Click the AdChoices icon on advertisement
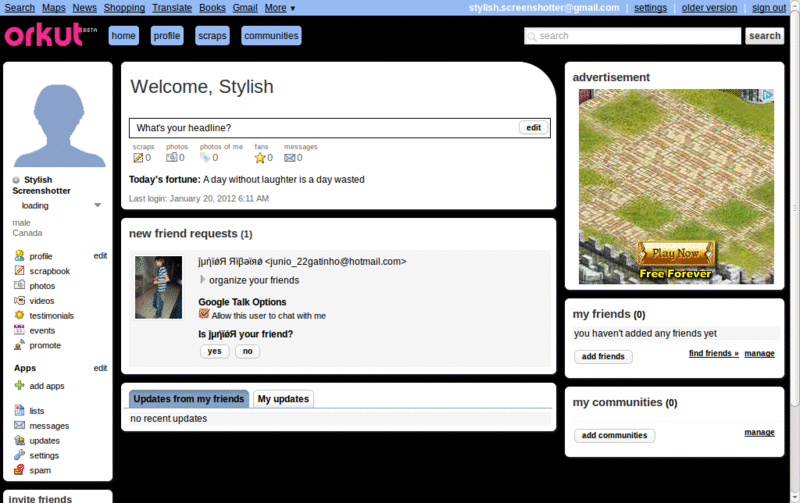800x503 pixels. (768, 95)
